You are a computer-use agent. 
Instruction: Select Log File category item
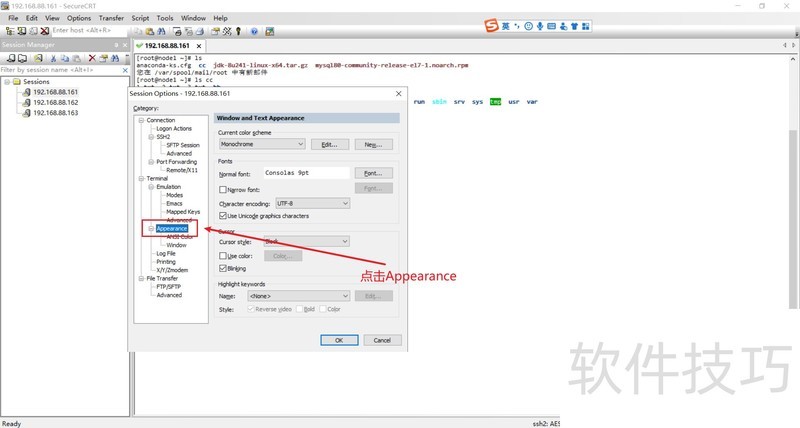coord(166,254)
